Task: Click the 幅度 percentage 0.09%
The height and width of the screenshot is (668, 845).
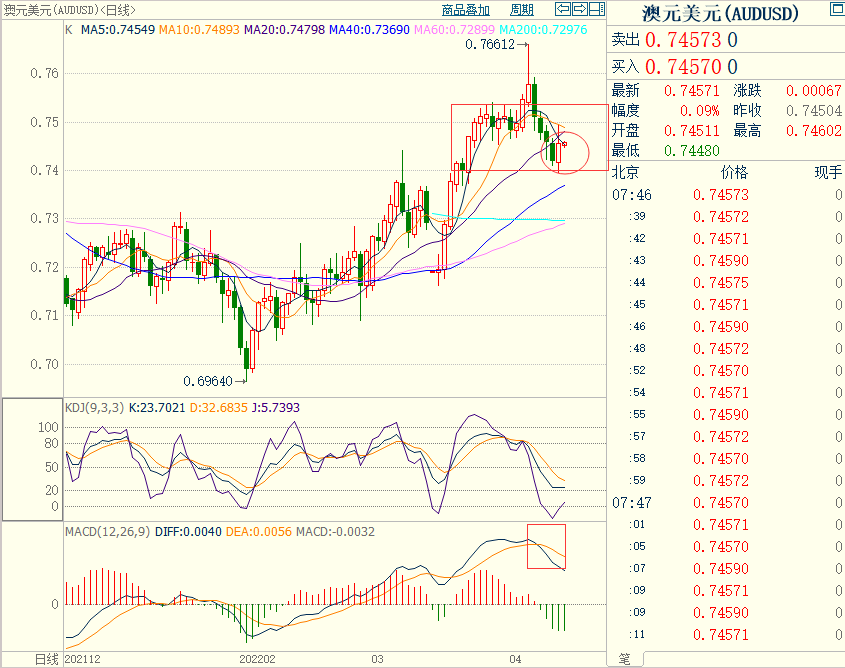Action: pos(699,111)
